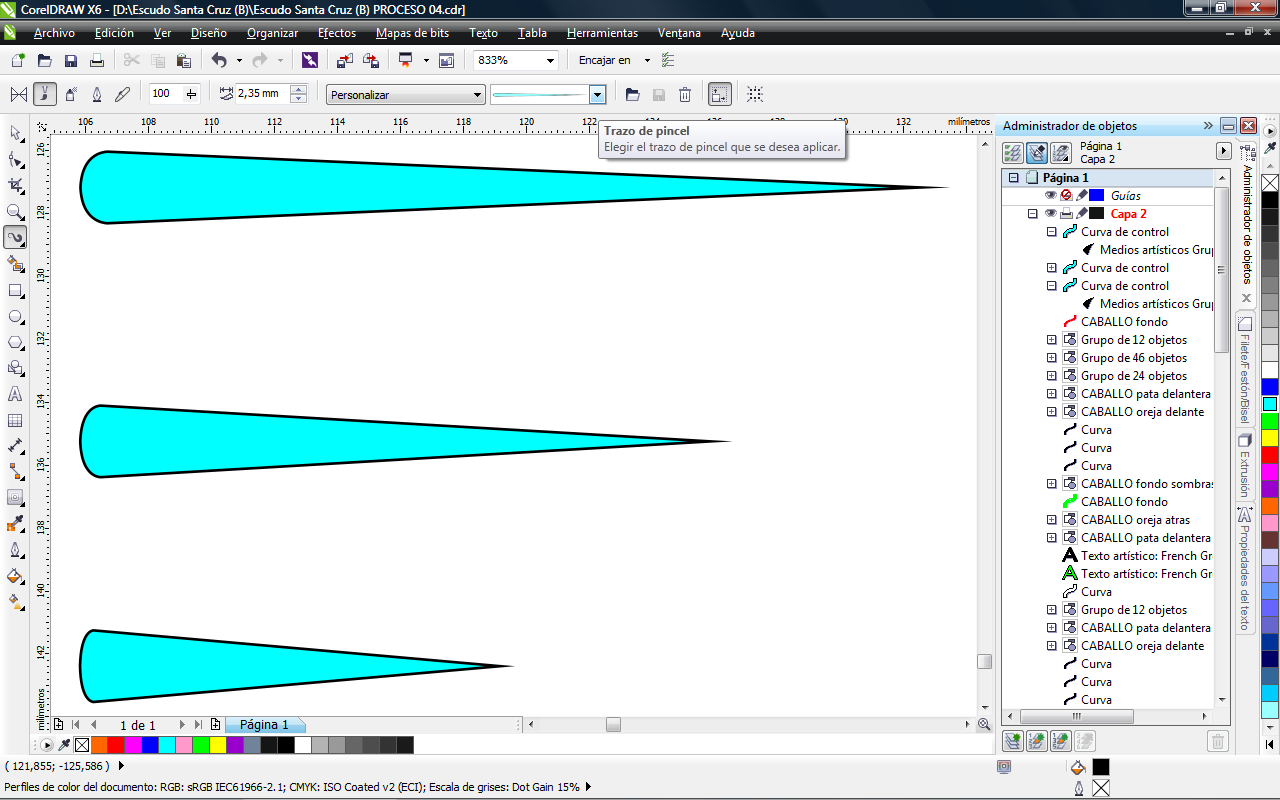Image resolution: width=1280 pixels, height=800 pixels.
Task: Select Grupo de 46 objetos row
Action: click(x=1134, y=358)
